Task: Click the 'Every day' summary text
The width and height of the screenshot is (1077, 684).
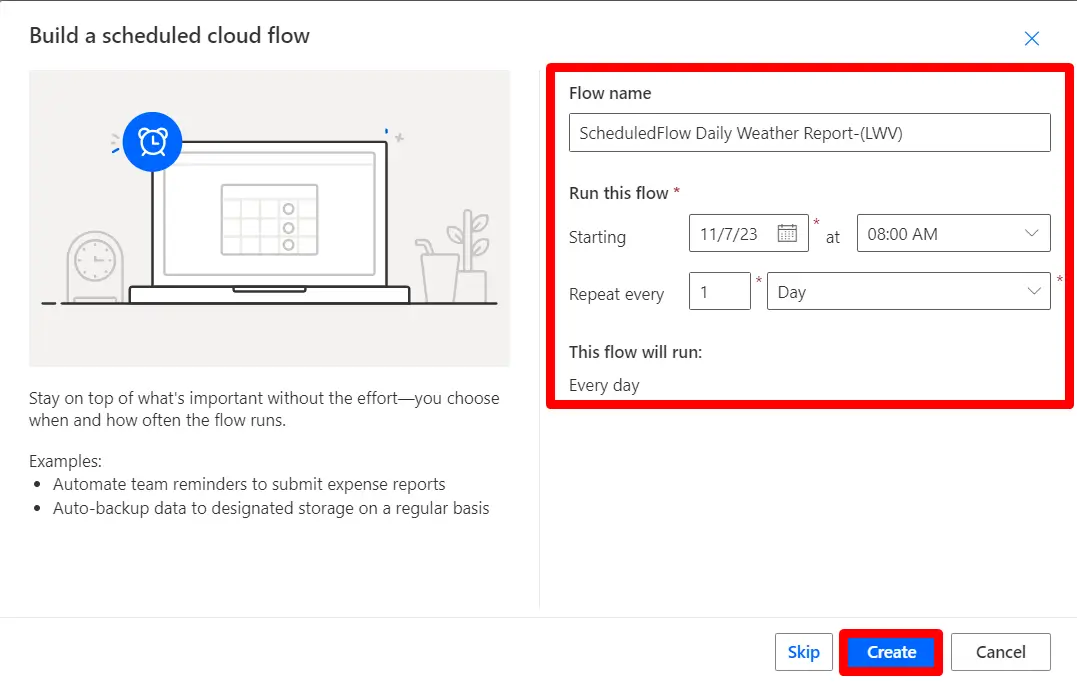Action: coord(604,385)
